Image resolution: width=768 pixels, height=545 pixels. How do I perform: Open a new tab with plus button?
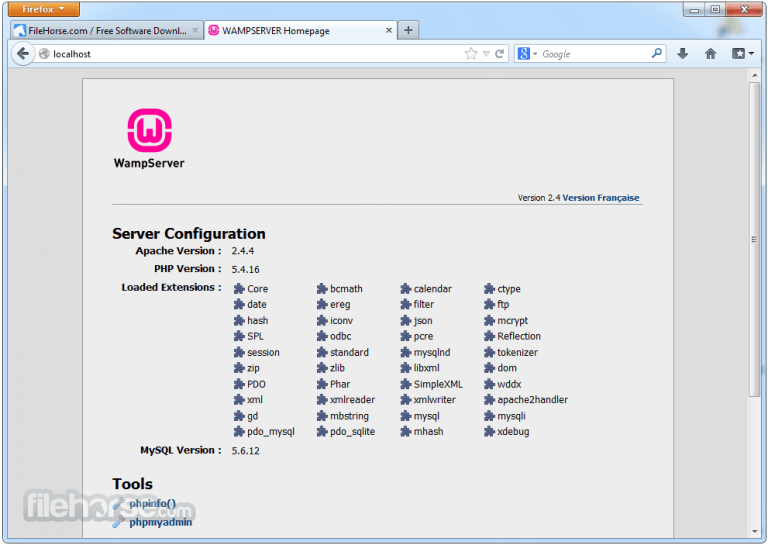(x=408, y=31)
